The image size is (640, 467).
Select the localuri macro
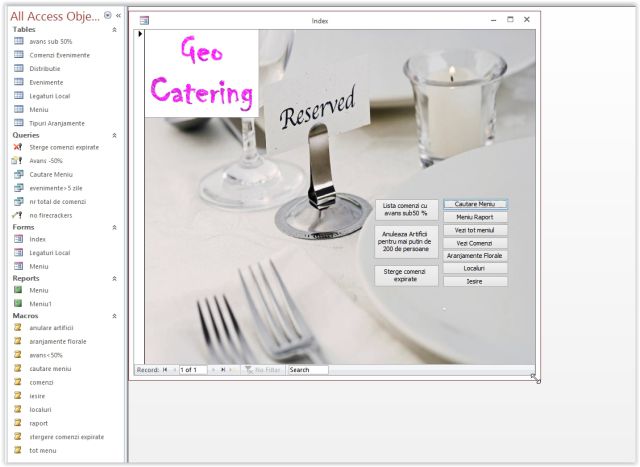[40, 409]
